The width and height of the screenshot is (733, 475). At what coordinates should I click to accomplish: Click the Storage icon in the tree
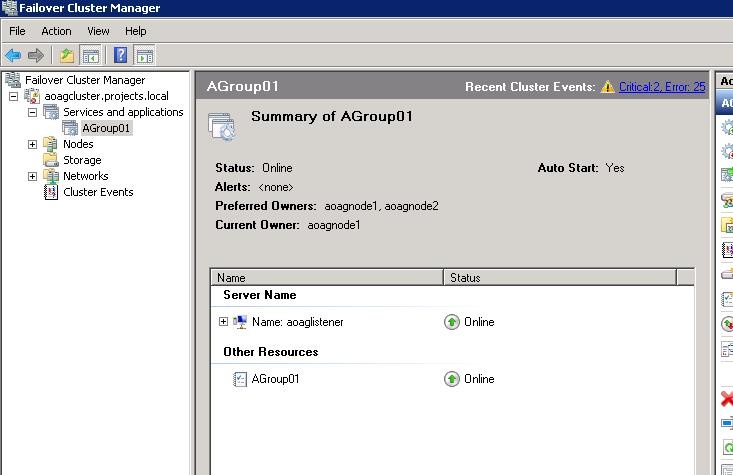click(x=50, y=160)
